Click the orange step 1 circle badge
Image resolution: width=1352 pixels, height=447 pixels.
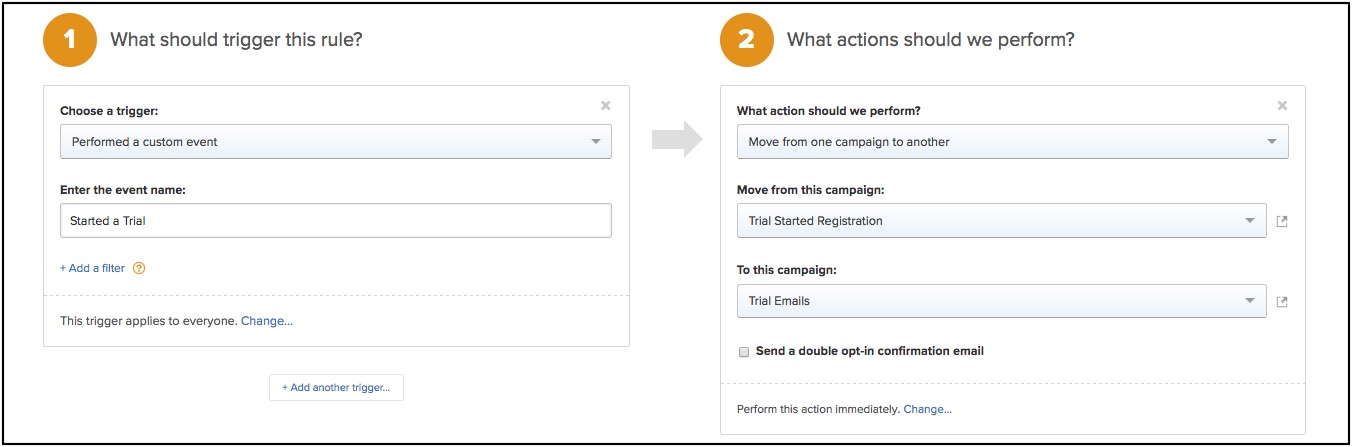click(x=68, y=41)
